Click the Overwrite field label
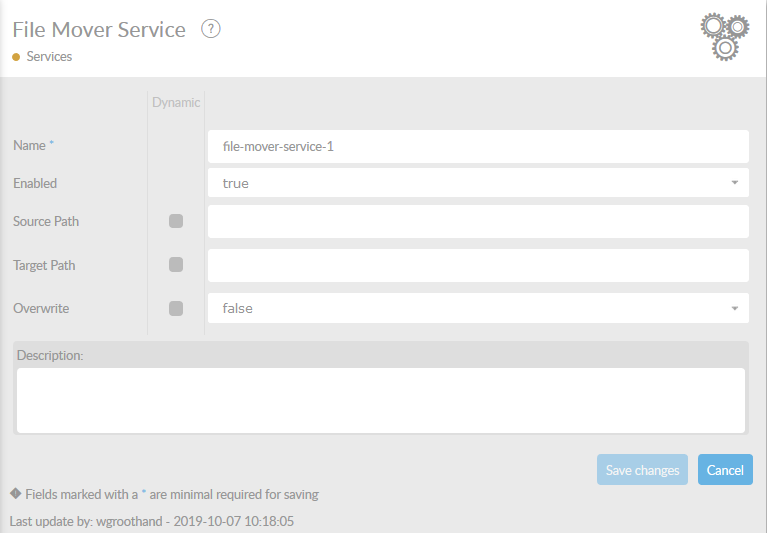Viewport: 767px width, 533px height. 41,308
